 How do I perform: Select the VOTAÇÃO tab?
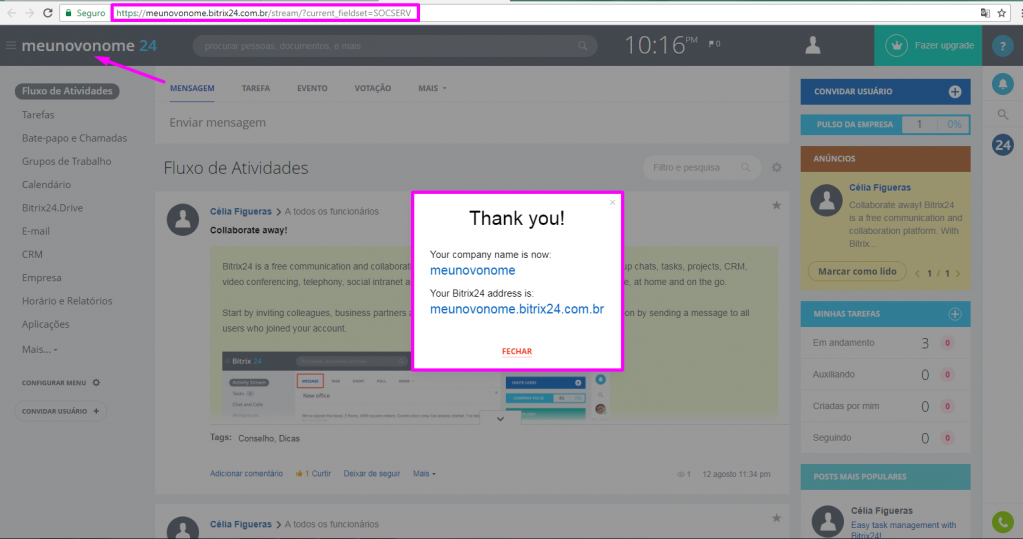[x=373, y=88]
